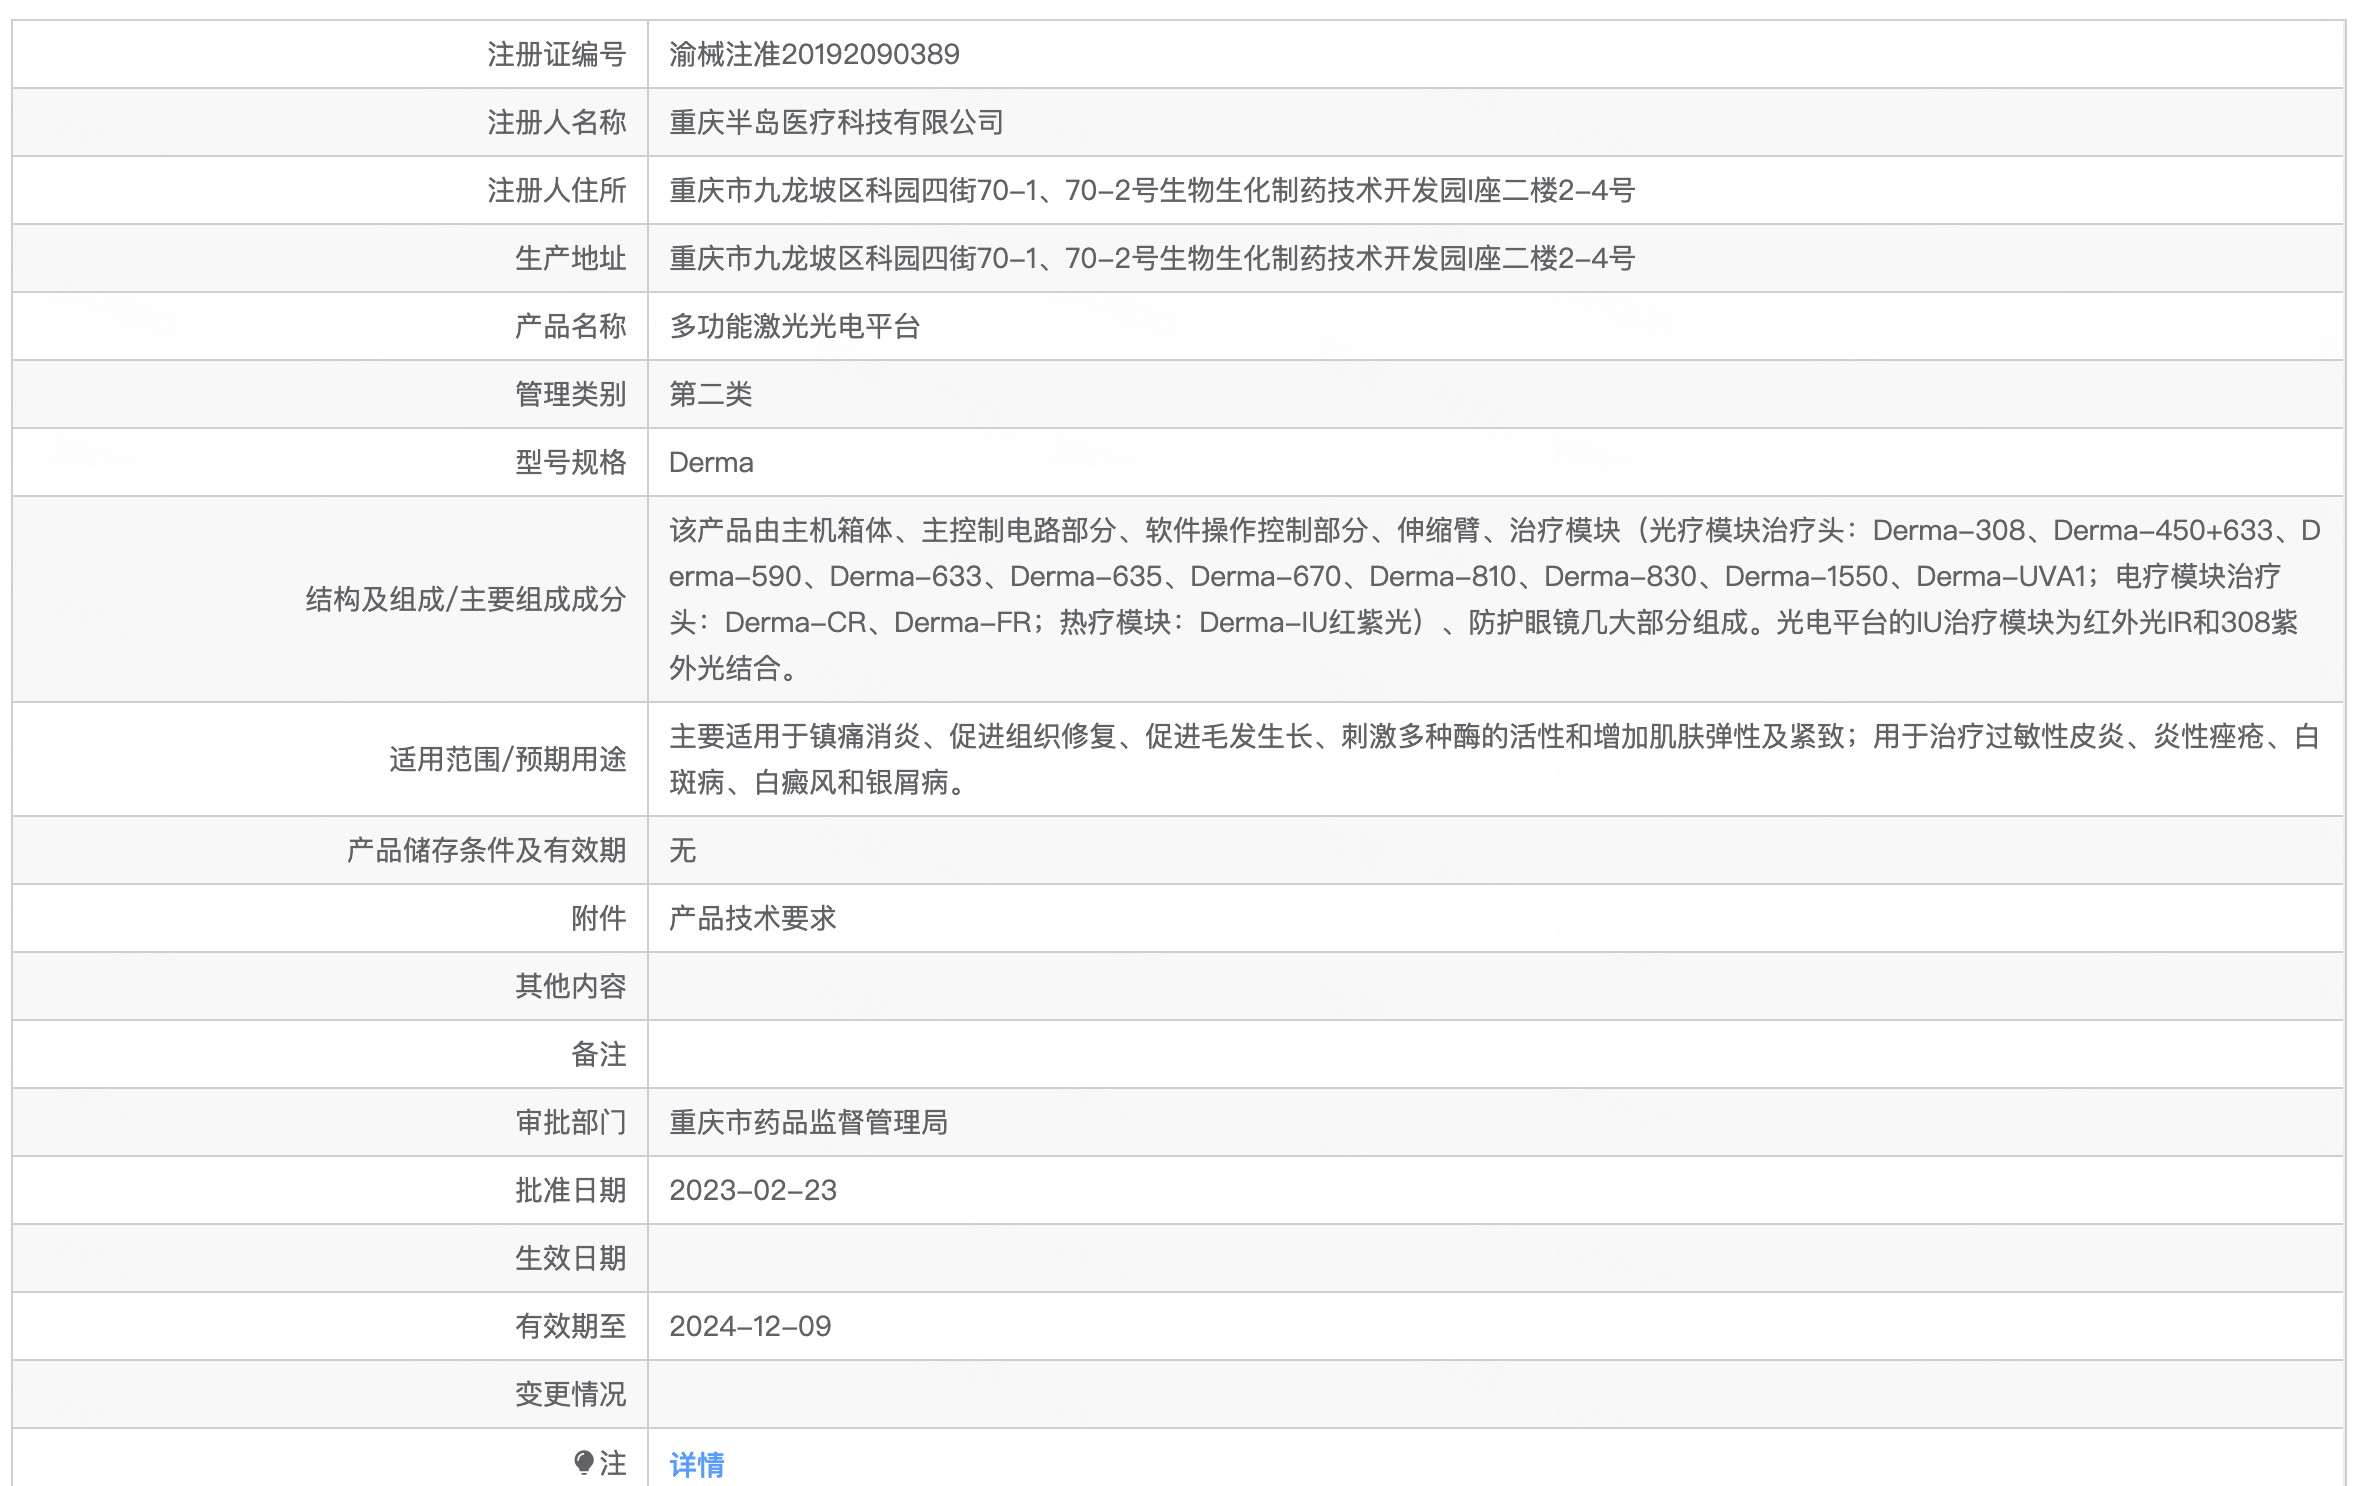Select the approver 重庆市药品监督管理局
The image size is (2370, 1486).
click(808, 1122)
